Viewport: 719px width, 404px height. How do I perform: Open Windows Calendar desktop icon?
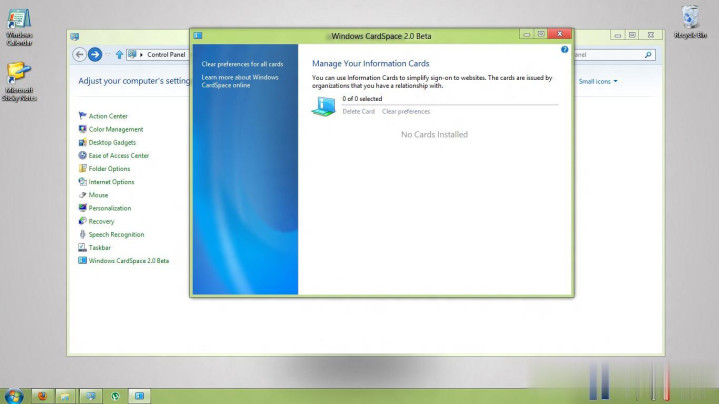(19, 27)
